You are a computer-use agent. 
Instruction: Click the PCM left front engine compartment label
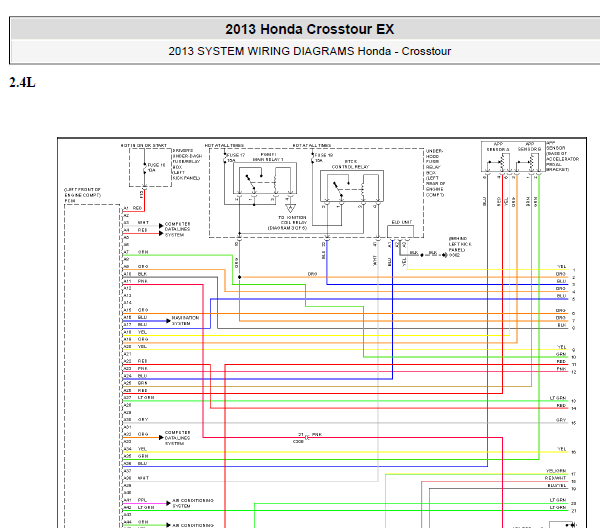click(x=82, y=195)
